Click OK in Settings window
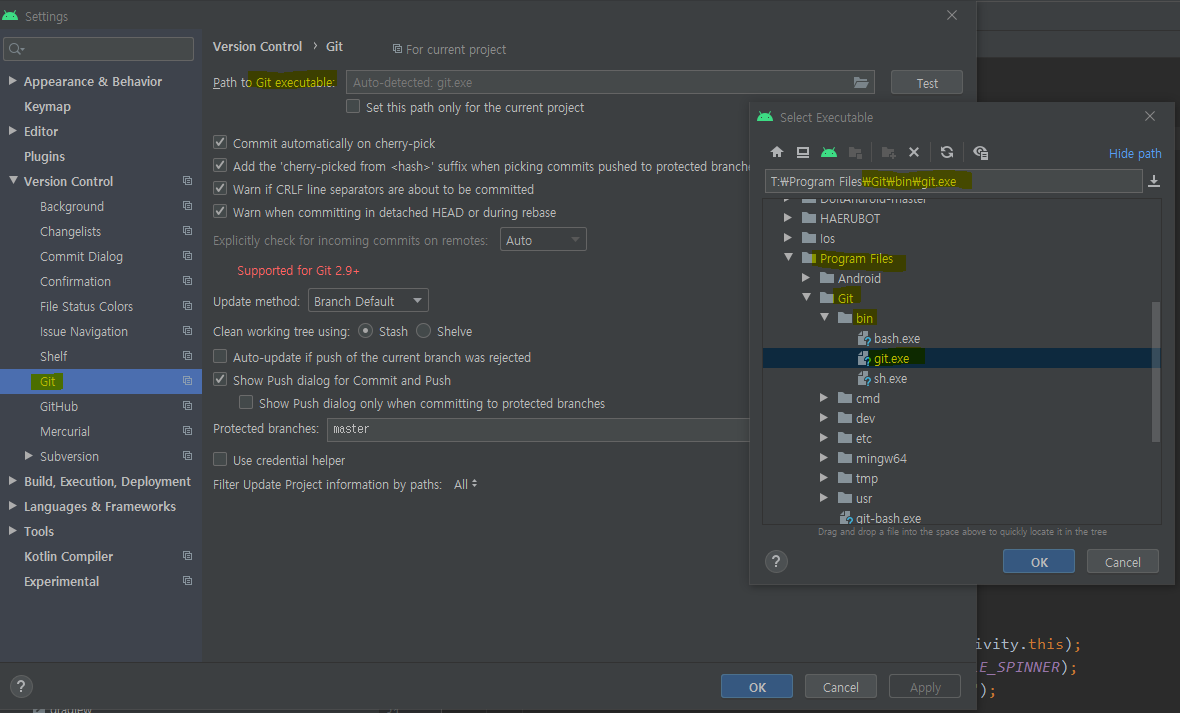 point(757,687)
